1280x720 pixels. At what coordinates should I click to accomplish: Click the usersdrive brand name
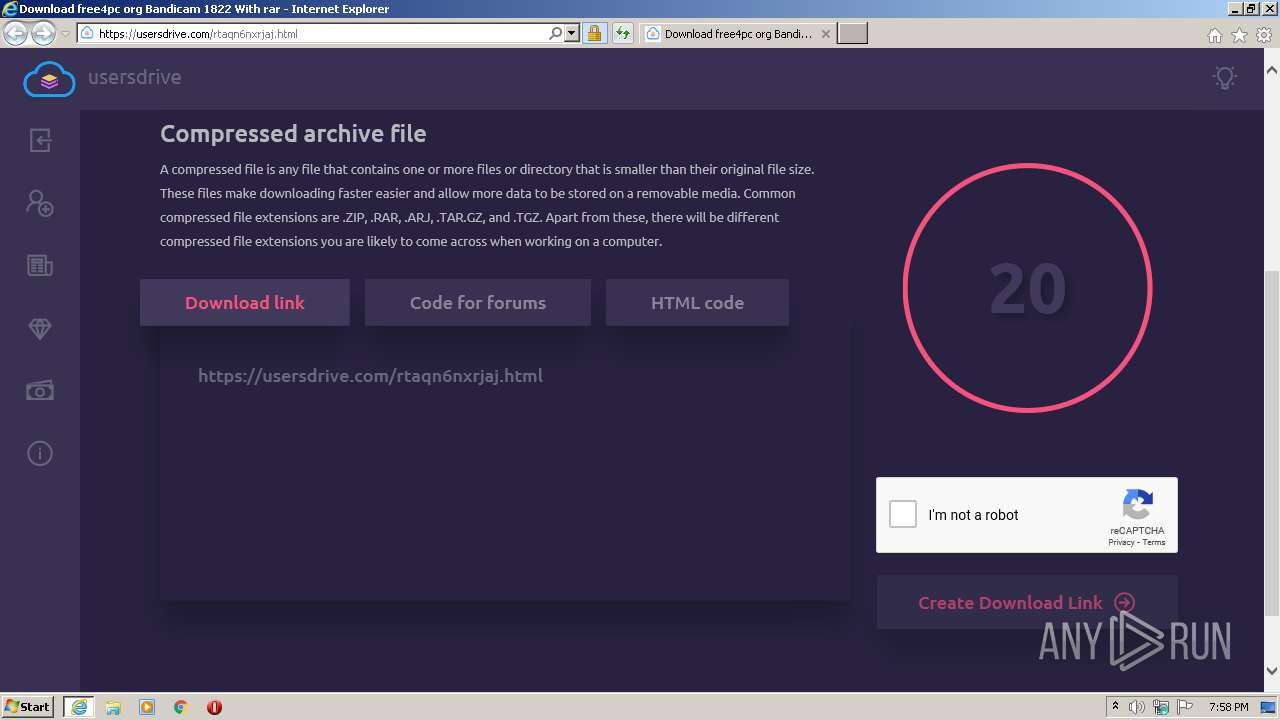click(134, 77)
